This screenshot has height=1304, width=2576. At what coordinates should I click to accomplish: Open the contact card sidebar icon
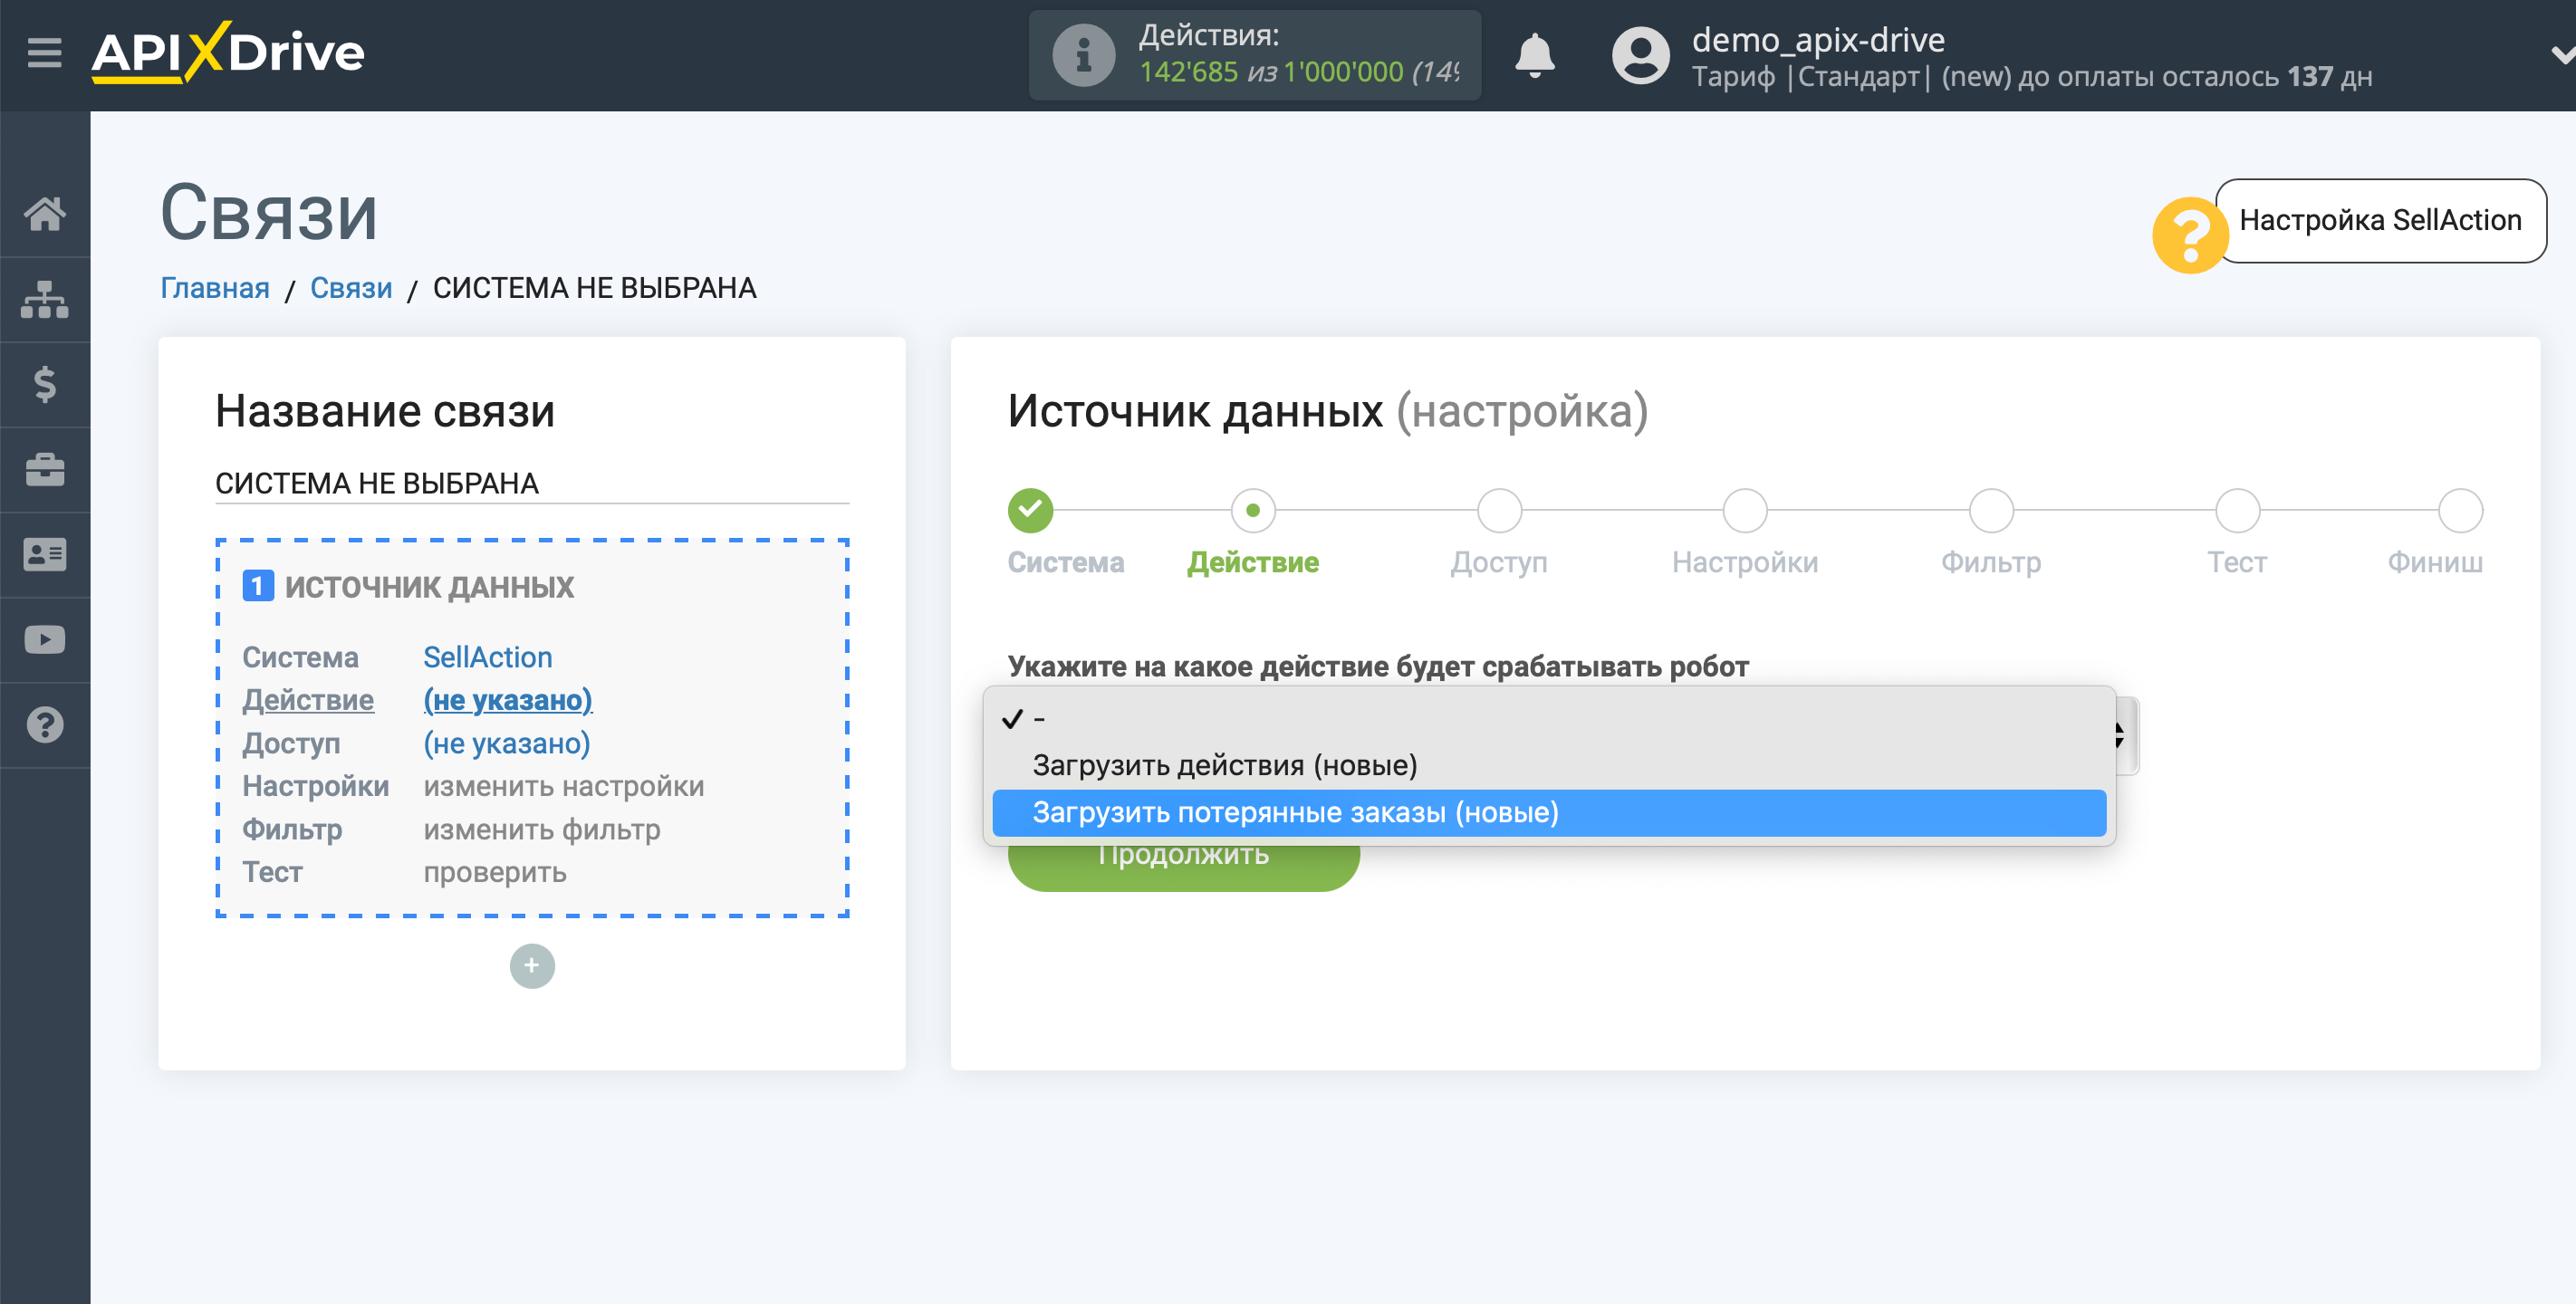coord(45,554)
